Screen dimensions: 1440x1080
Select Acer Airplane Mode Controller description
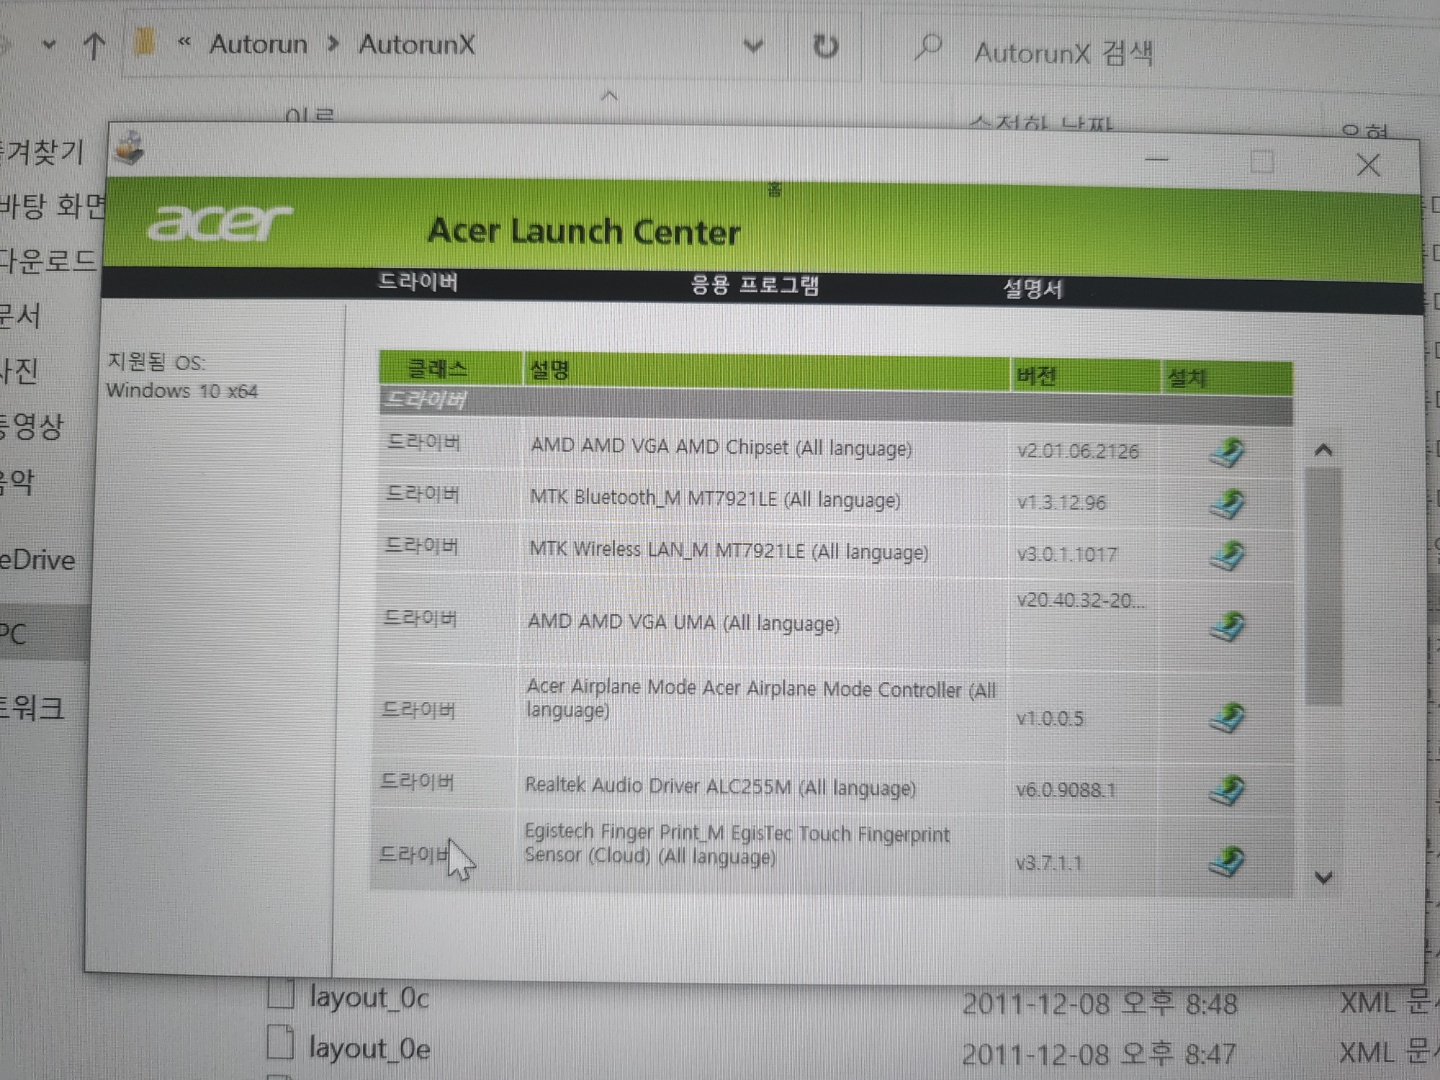[x=761, y=699]
